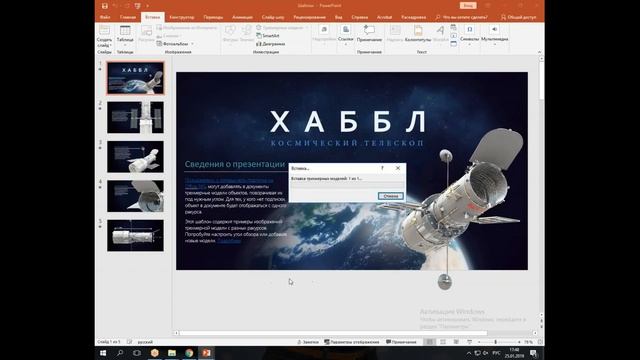Open the Windows Start menu

(103, 353)
